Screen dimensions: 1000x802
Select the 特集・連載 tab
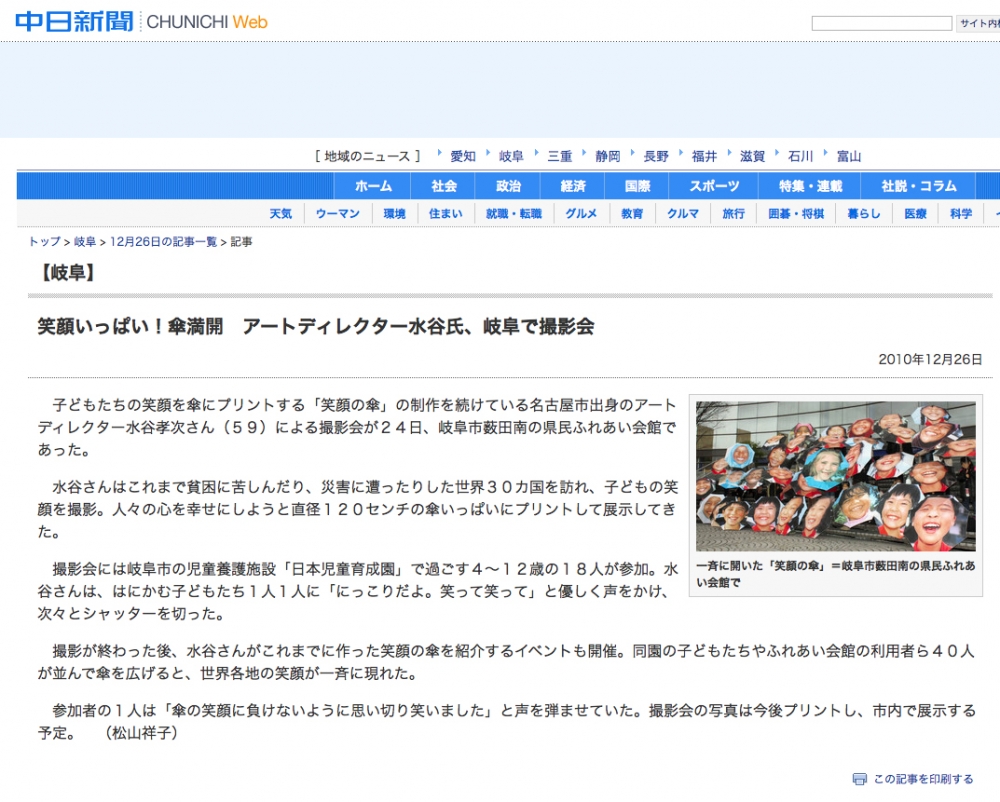pos(810,186)
